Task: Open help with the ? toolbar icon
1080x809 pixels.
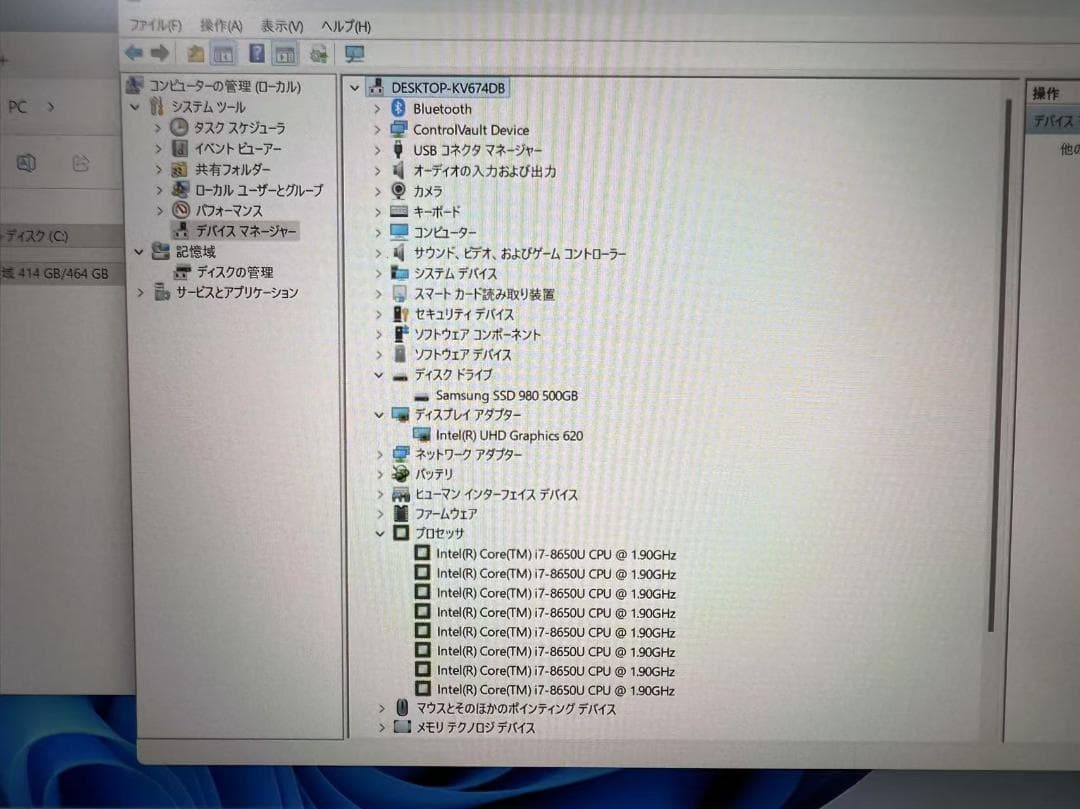Action: [257, 53]
